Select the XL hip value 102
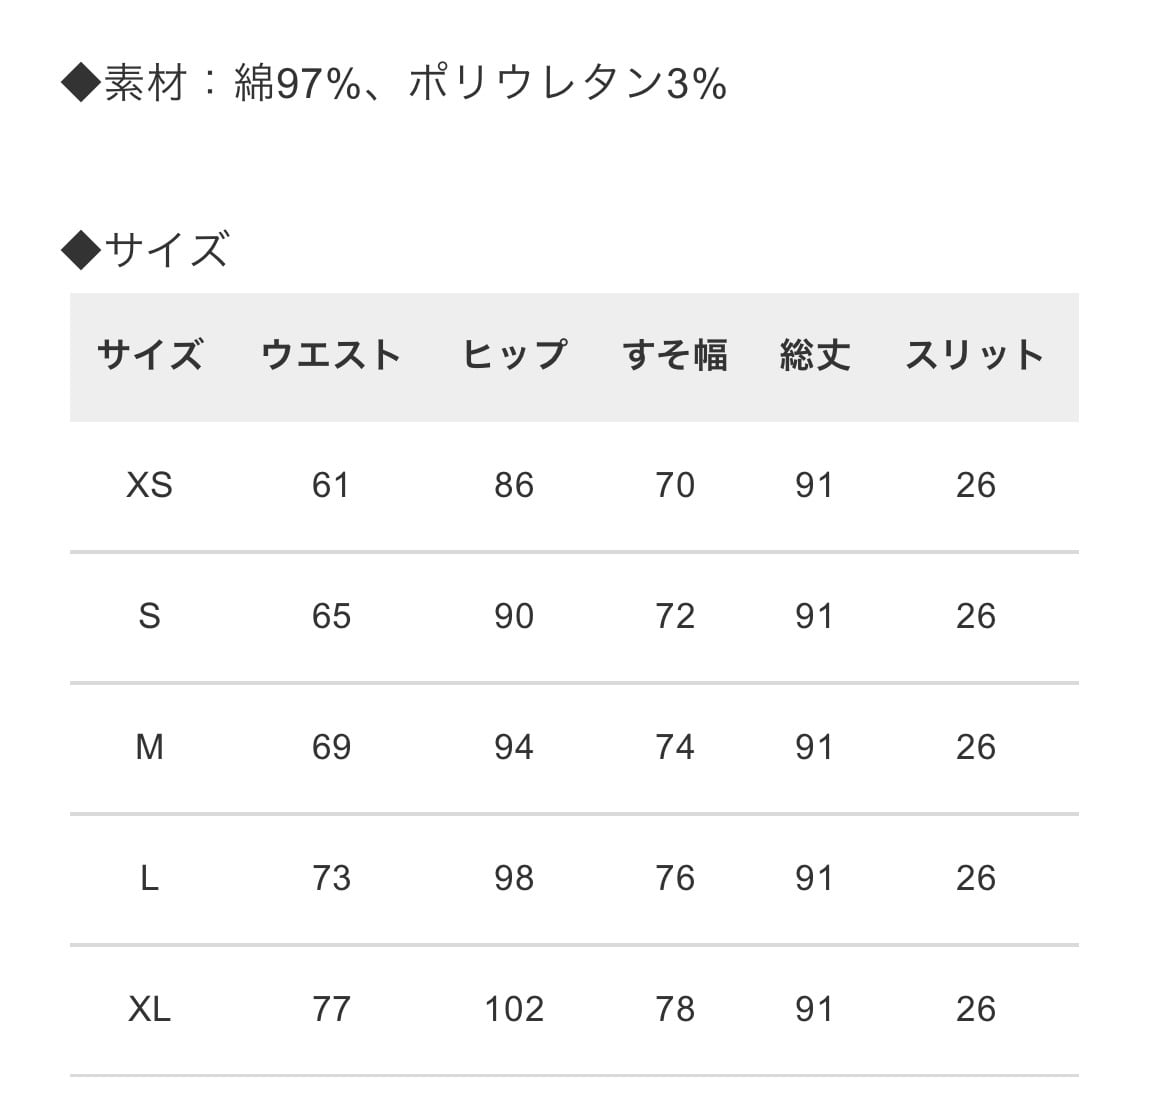Viewport: 1170px width, 1108px height. [514, 1009]
